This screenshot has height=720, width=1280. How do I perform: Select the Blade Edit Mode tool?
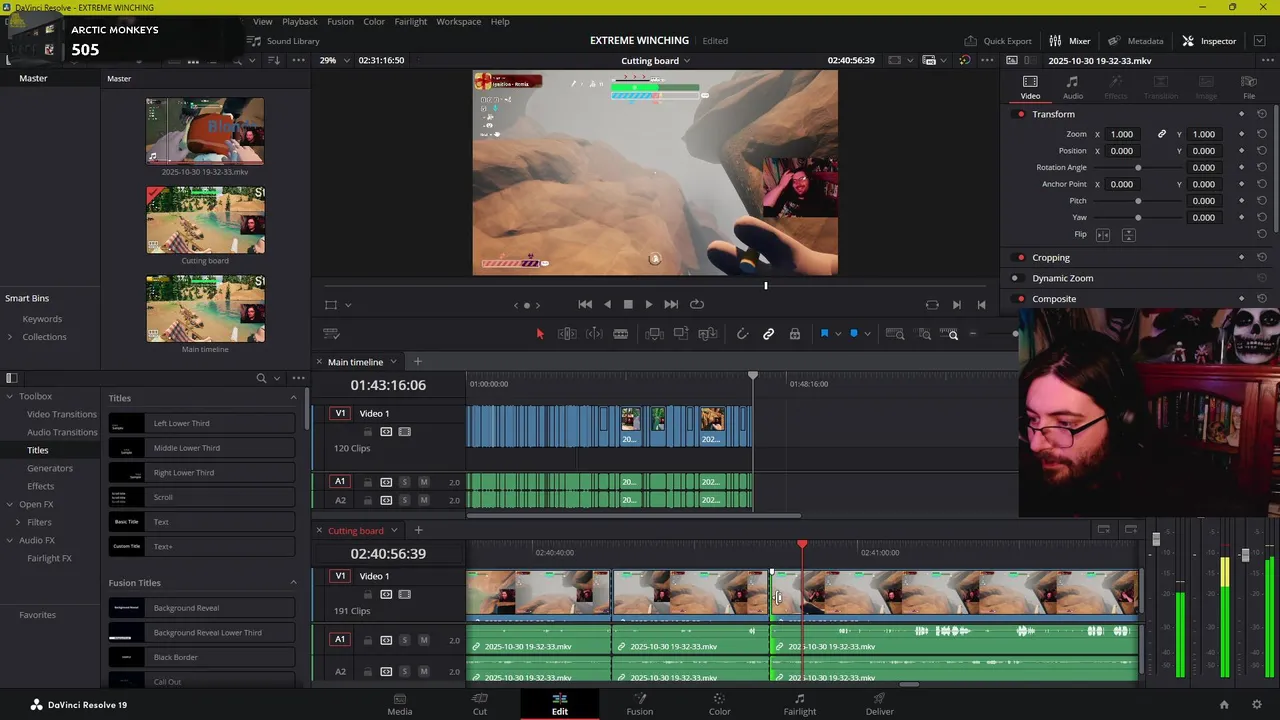620,334
